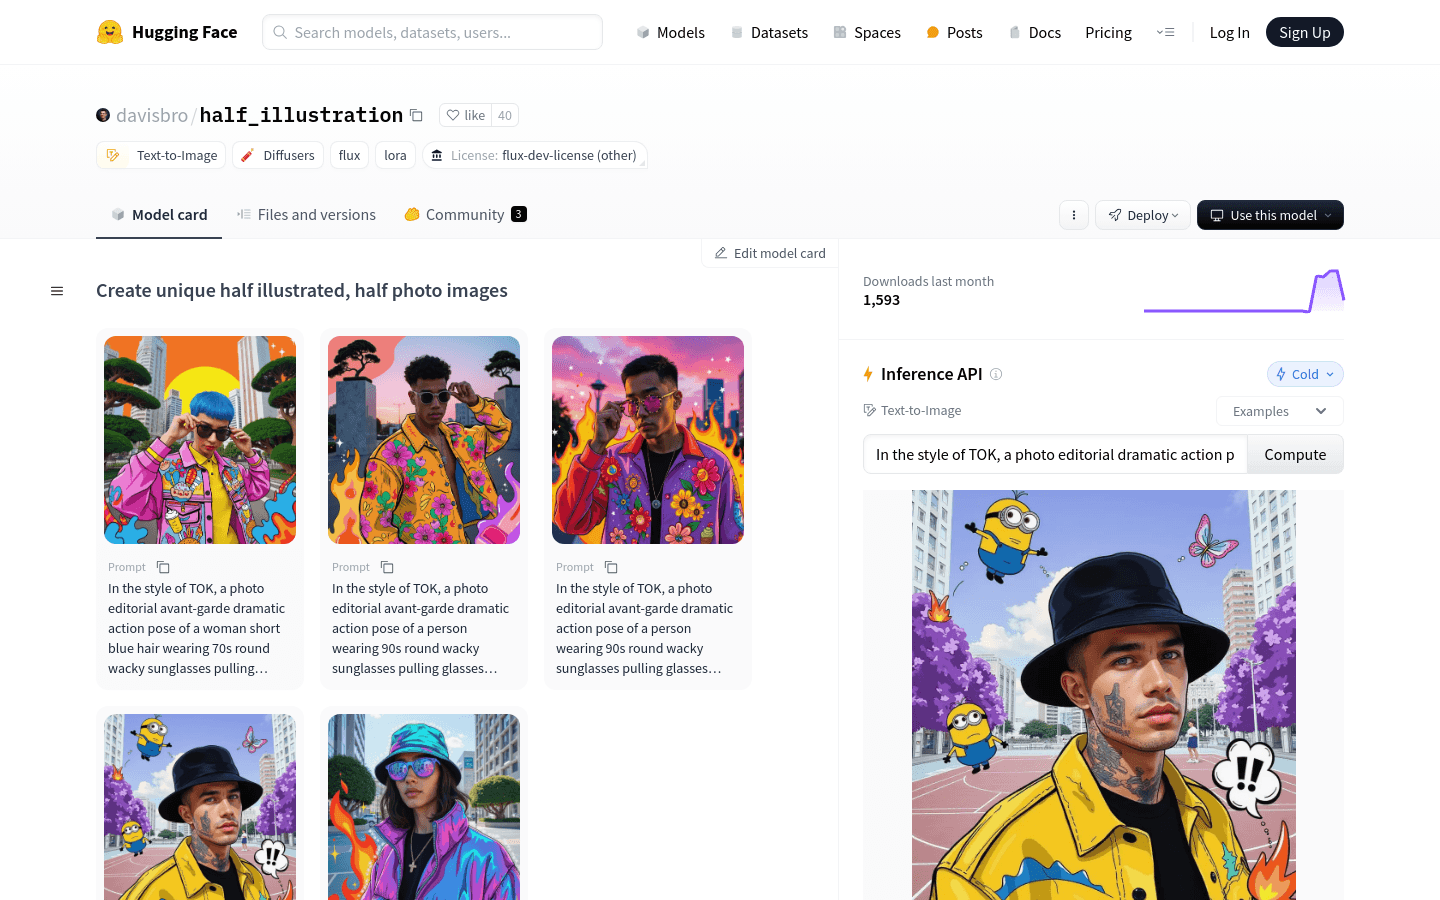The width and height of the screenshot is (1440, 900).
Task: Copy the model name half_illustration
Action: (416, 115)
